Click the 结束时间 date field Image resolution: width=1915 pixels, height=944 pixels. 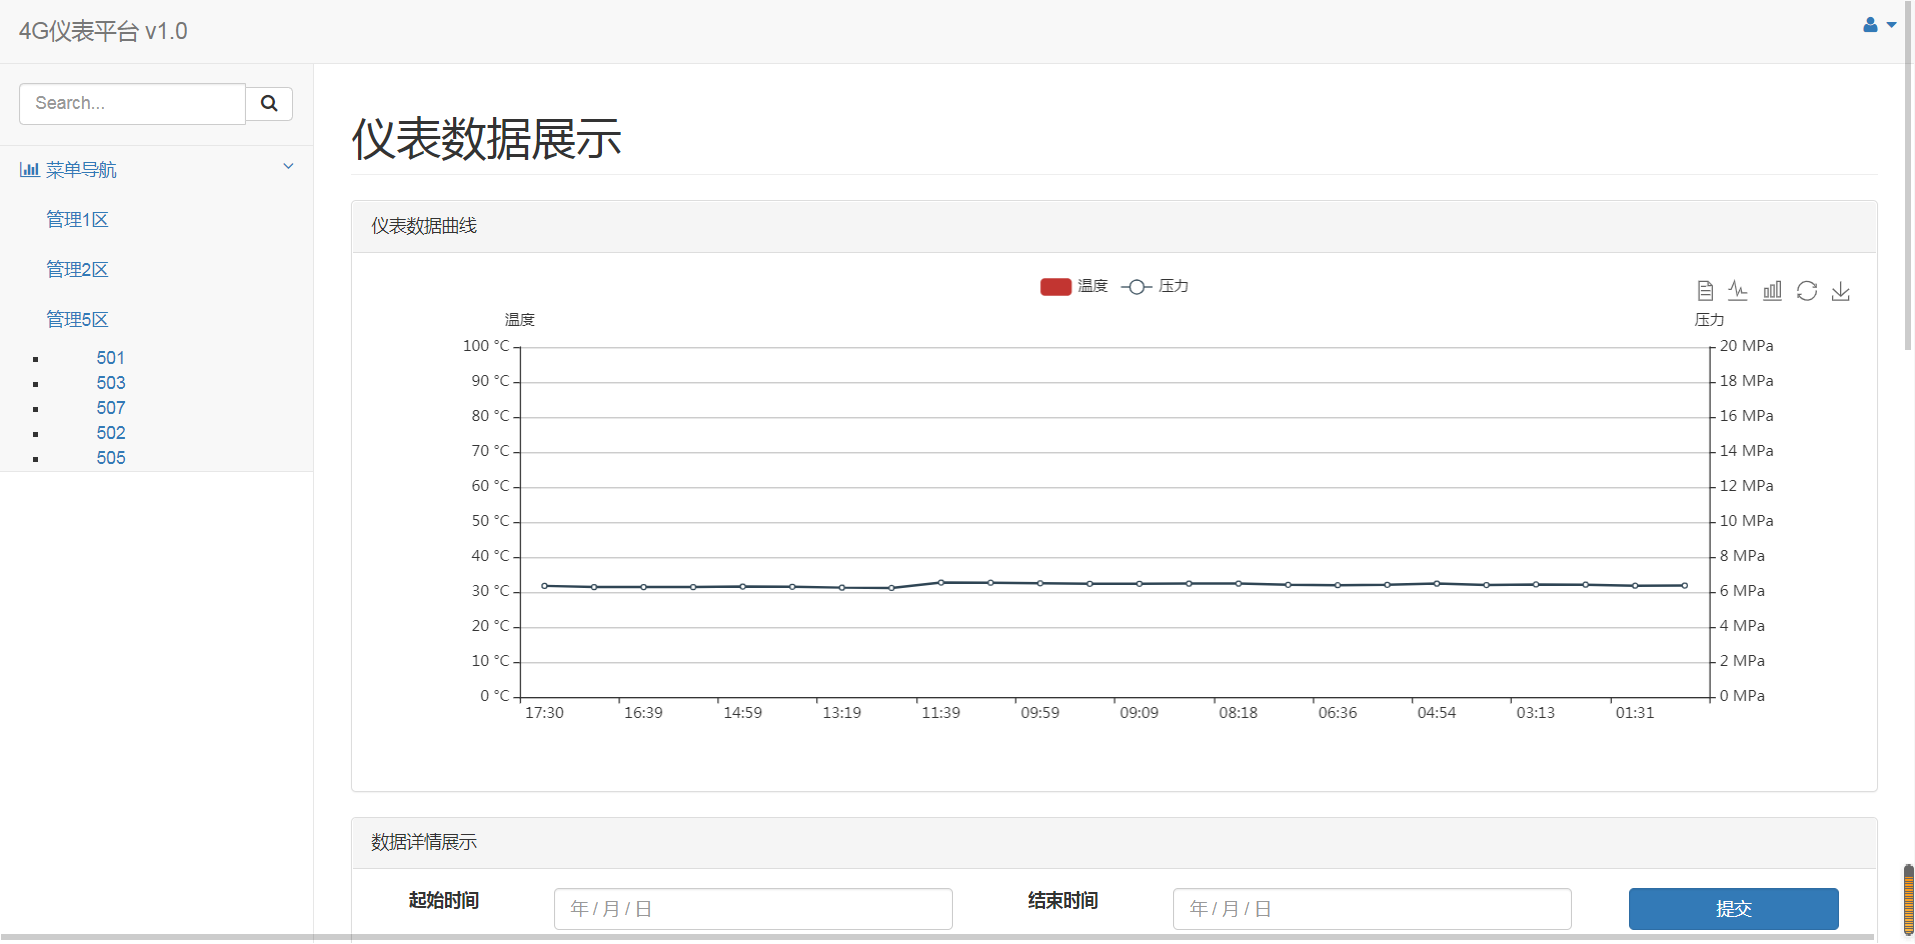1371,909
